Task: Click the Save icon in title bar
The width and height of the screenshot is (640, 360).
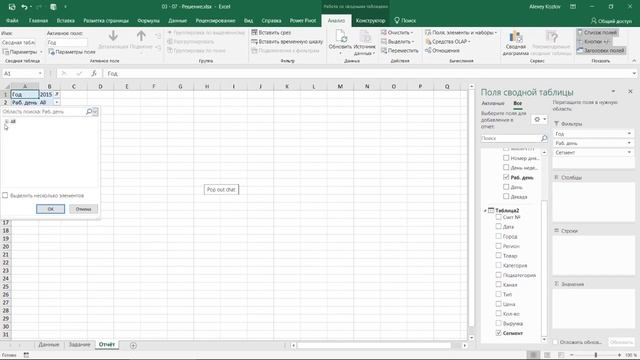Action: click(12, 7)
